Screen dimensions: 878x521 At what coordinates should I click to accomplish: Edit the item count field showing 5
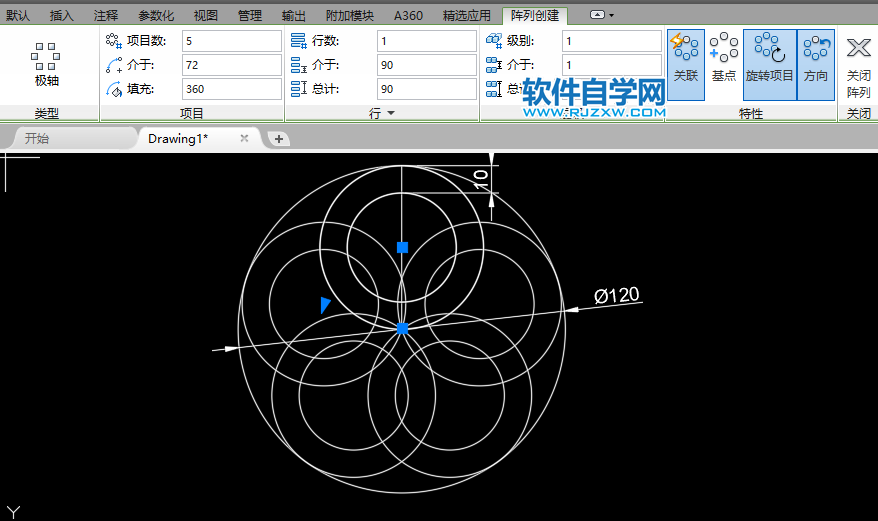231,41
